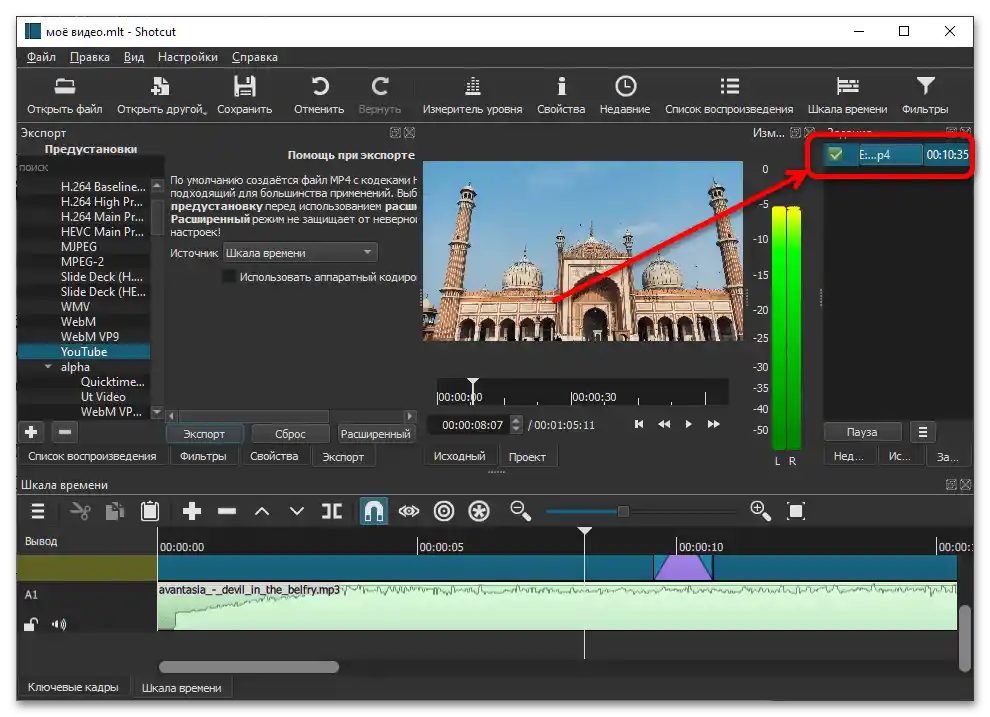
Task: Ripple delete with the minus icon
Action: point(227,511)
